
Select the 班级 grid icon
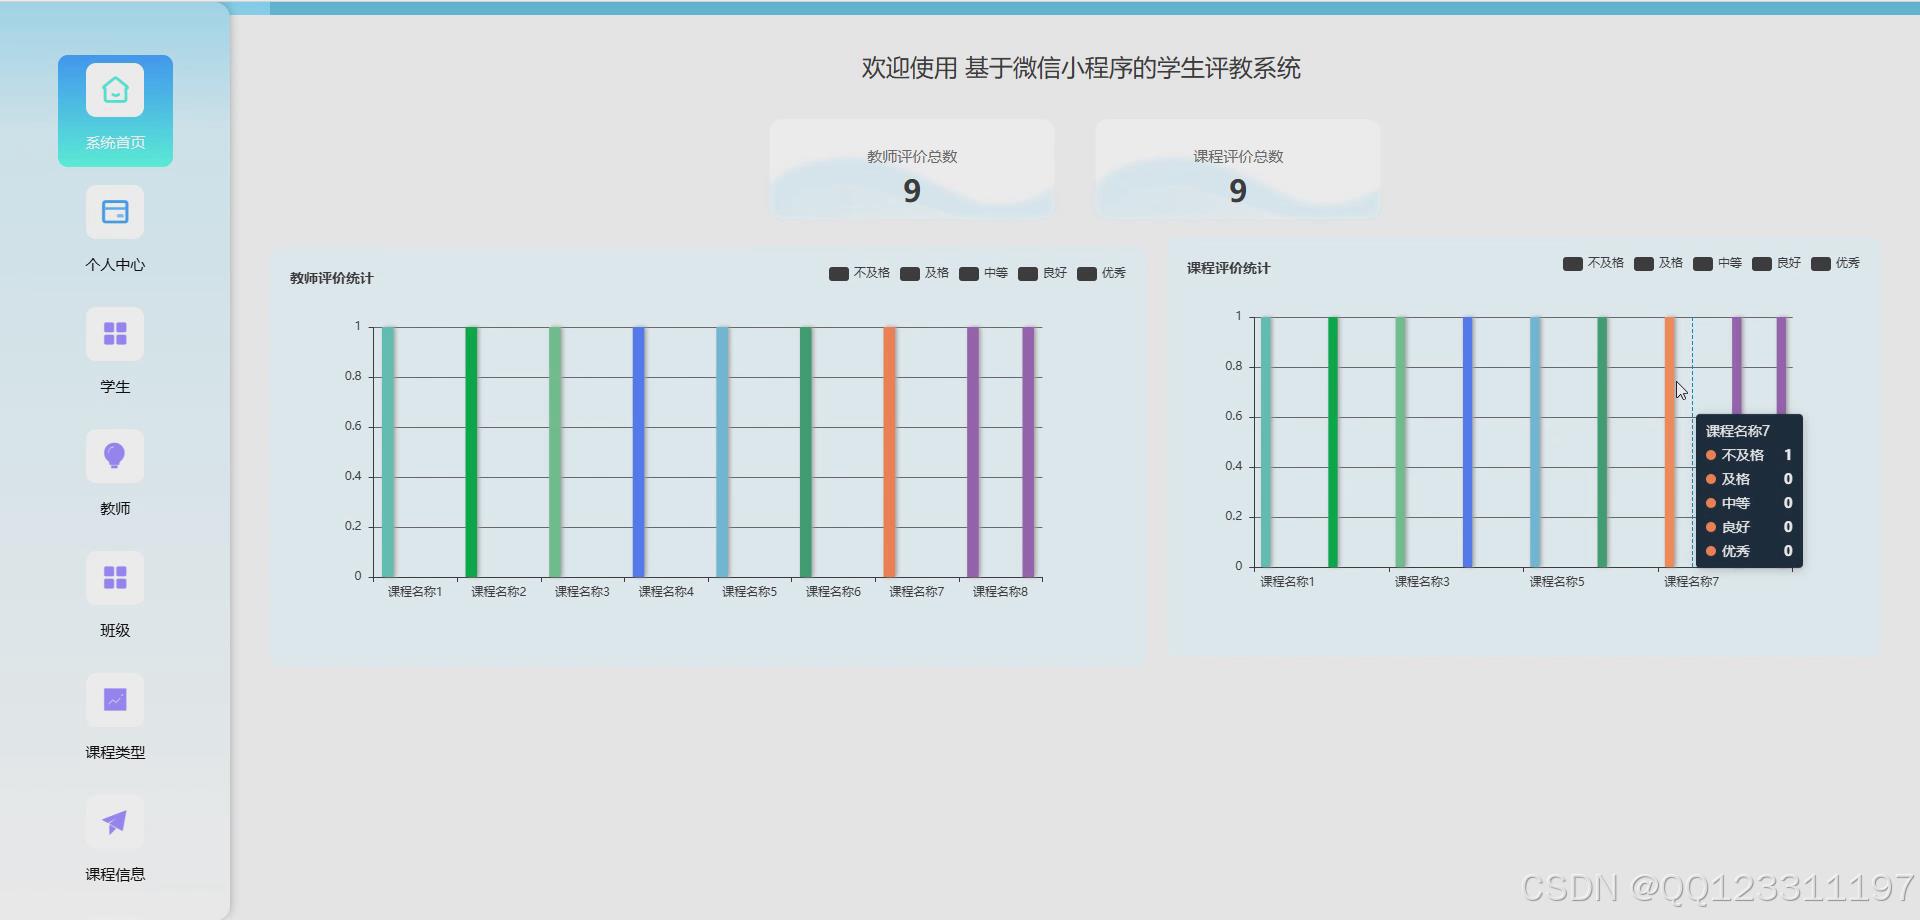115,577
